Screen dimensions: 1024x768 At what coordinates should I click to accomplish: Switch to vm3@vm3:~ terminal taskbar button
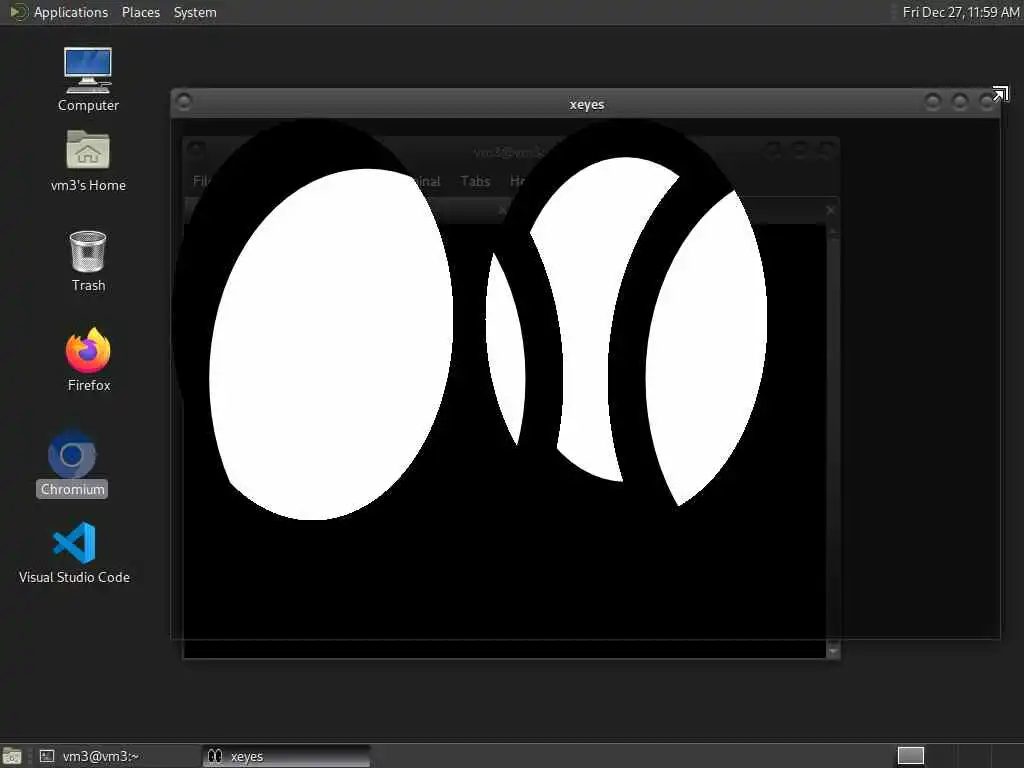click(118, 756)
